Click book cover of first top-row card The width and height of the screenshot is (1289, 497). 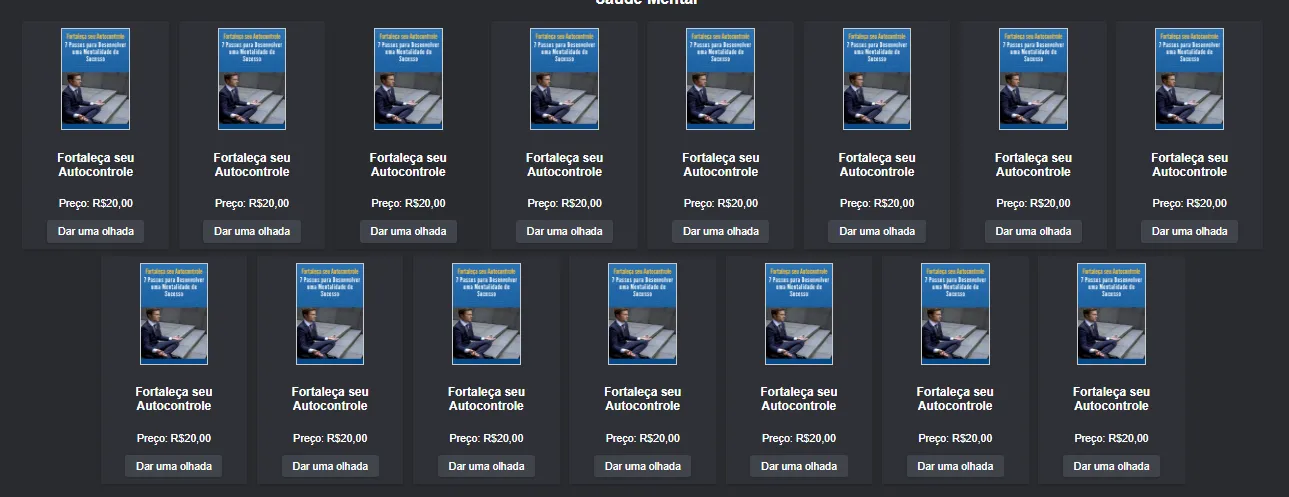tap(96, 79)
